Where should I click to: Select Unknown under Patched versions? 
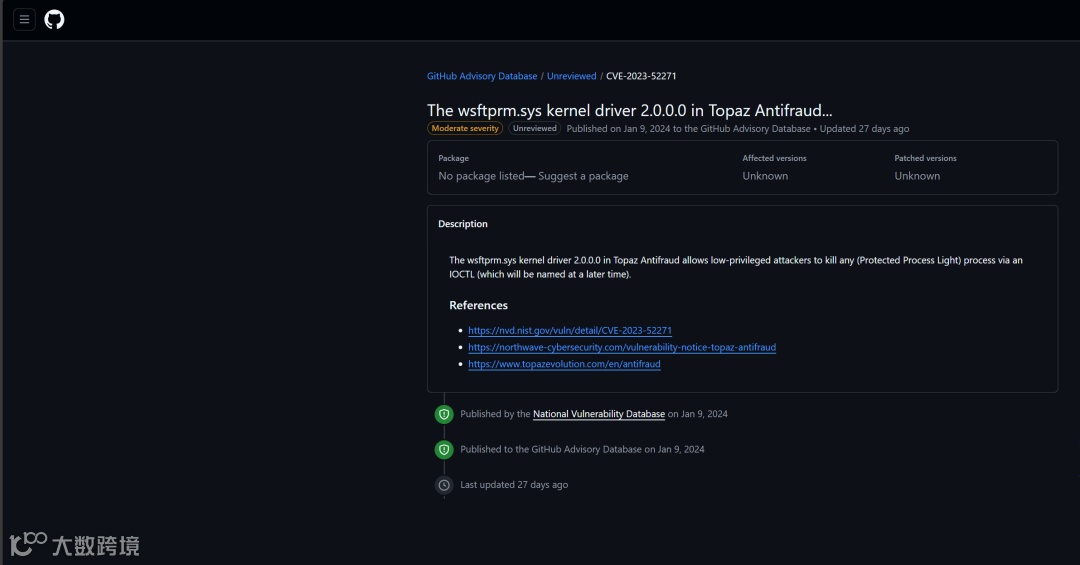pos(917,176)
